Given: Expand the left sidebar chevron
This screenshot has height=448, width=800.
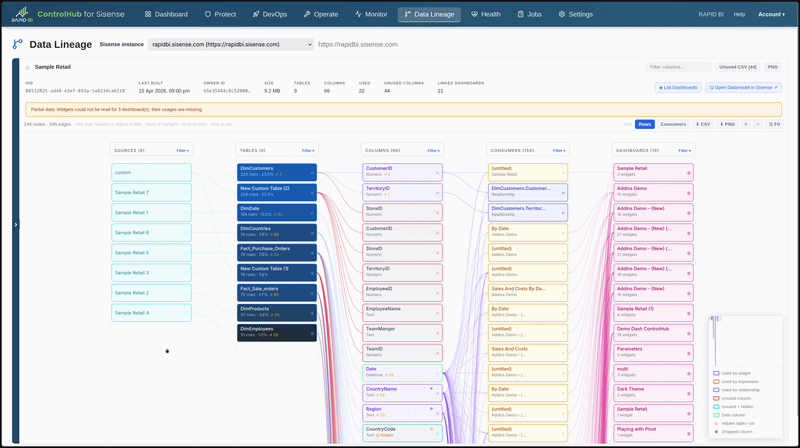Looking at the screenshot, I should point(16,225).
